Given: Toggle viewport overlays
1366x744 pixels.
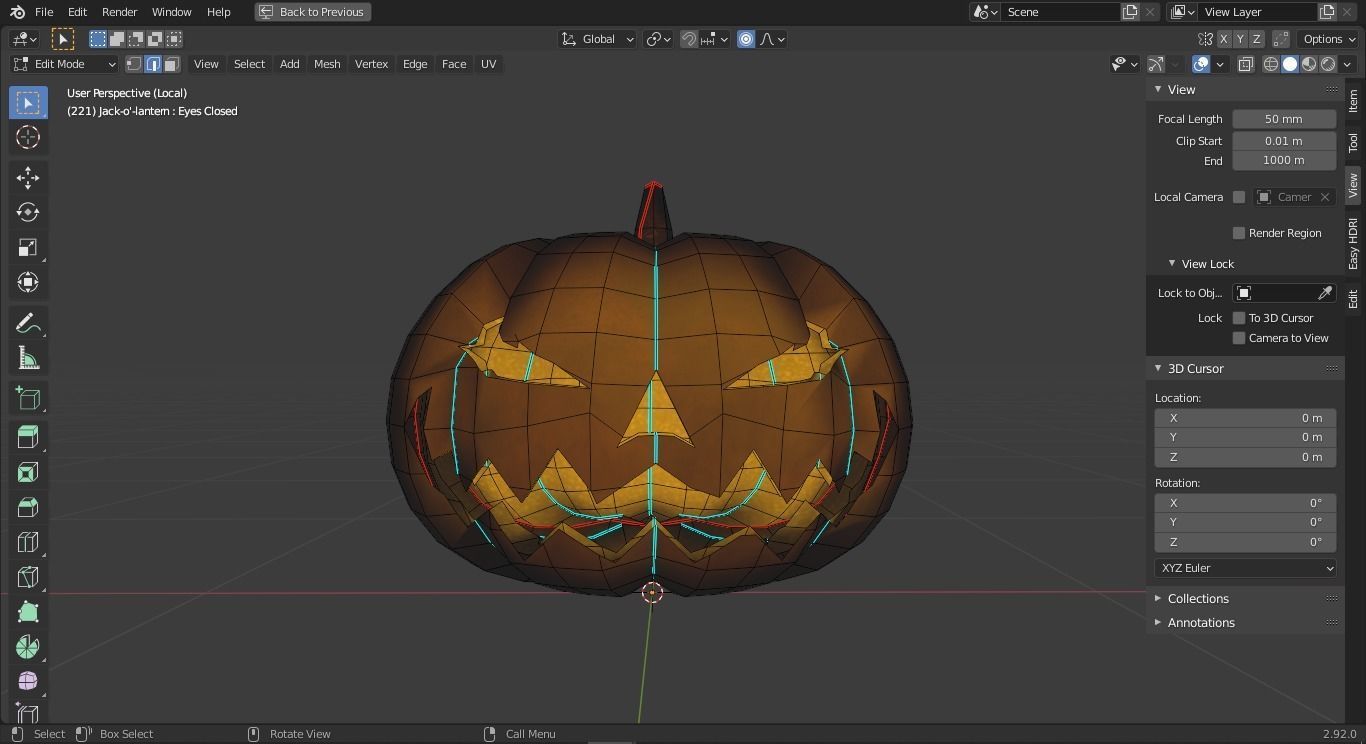Looking at the screenshot, I should [x=1201, y=64].
